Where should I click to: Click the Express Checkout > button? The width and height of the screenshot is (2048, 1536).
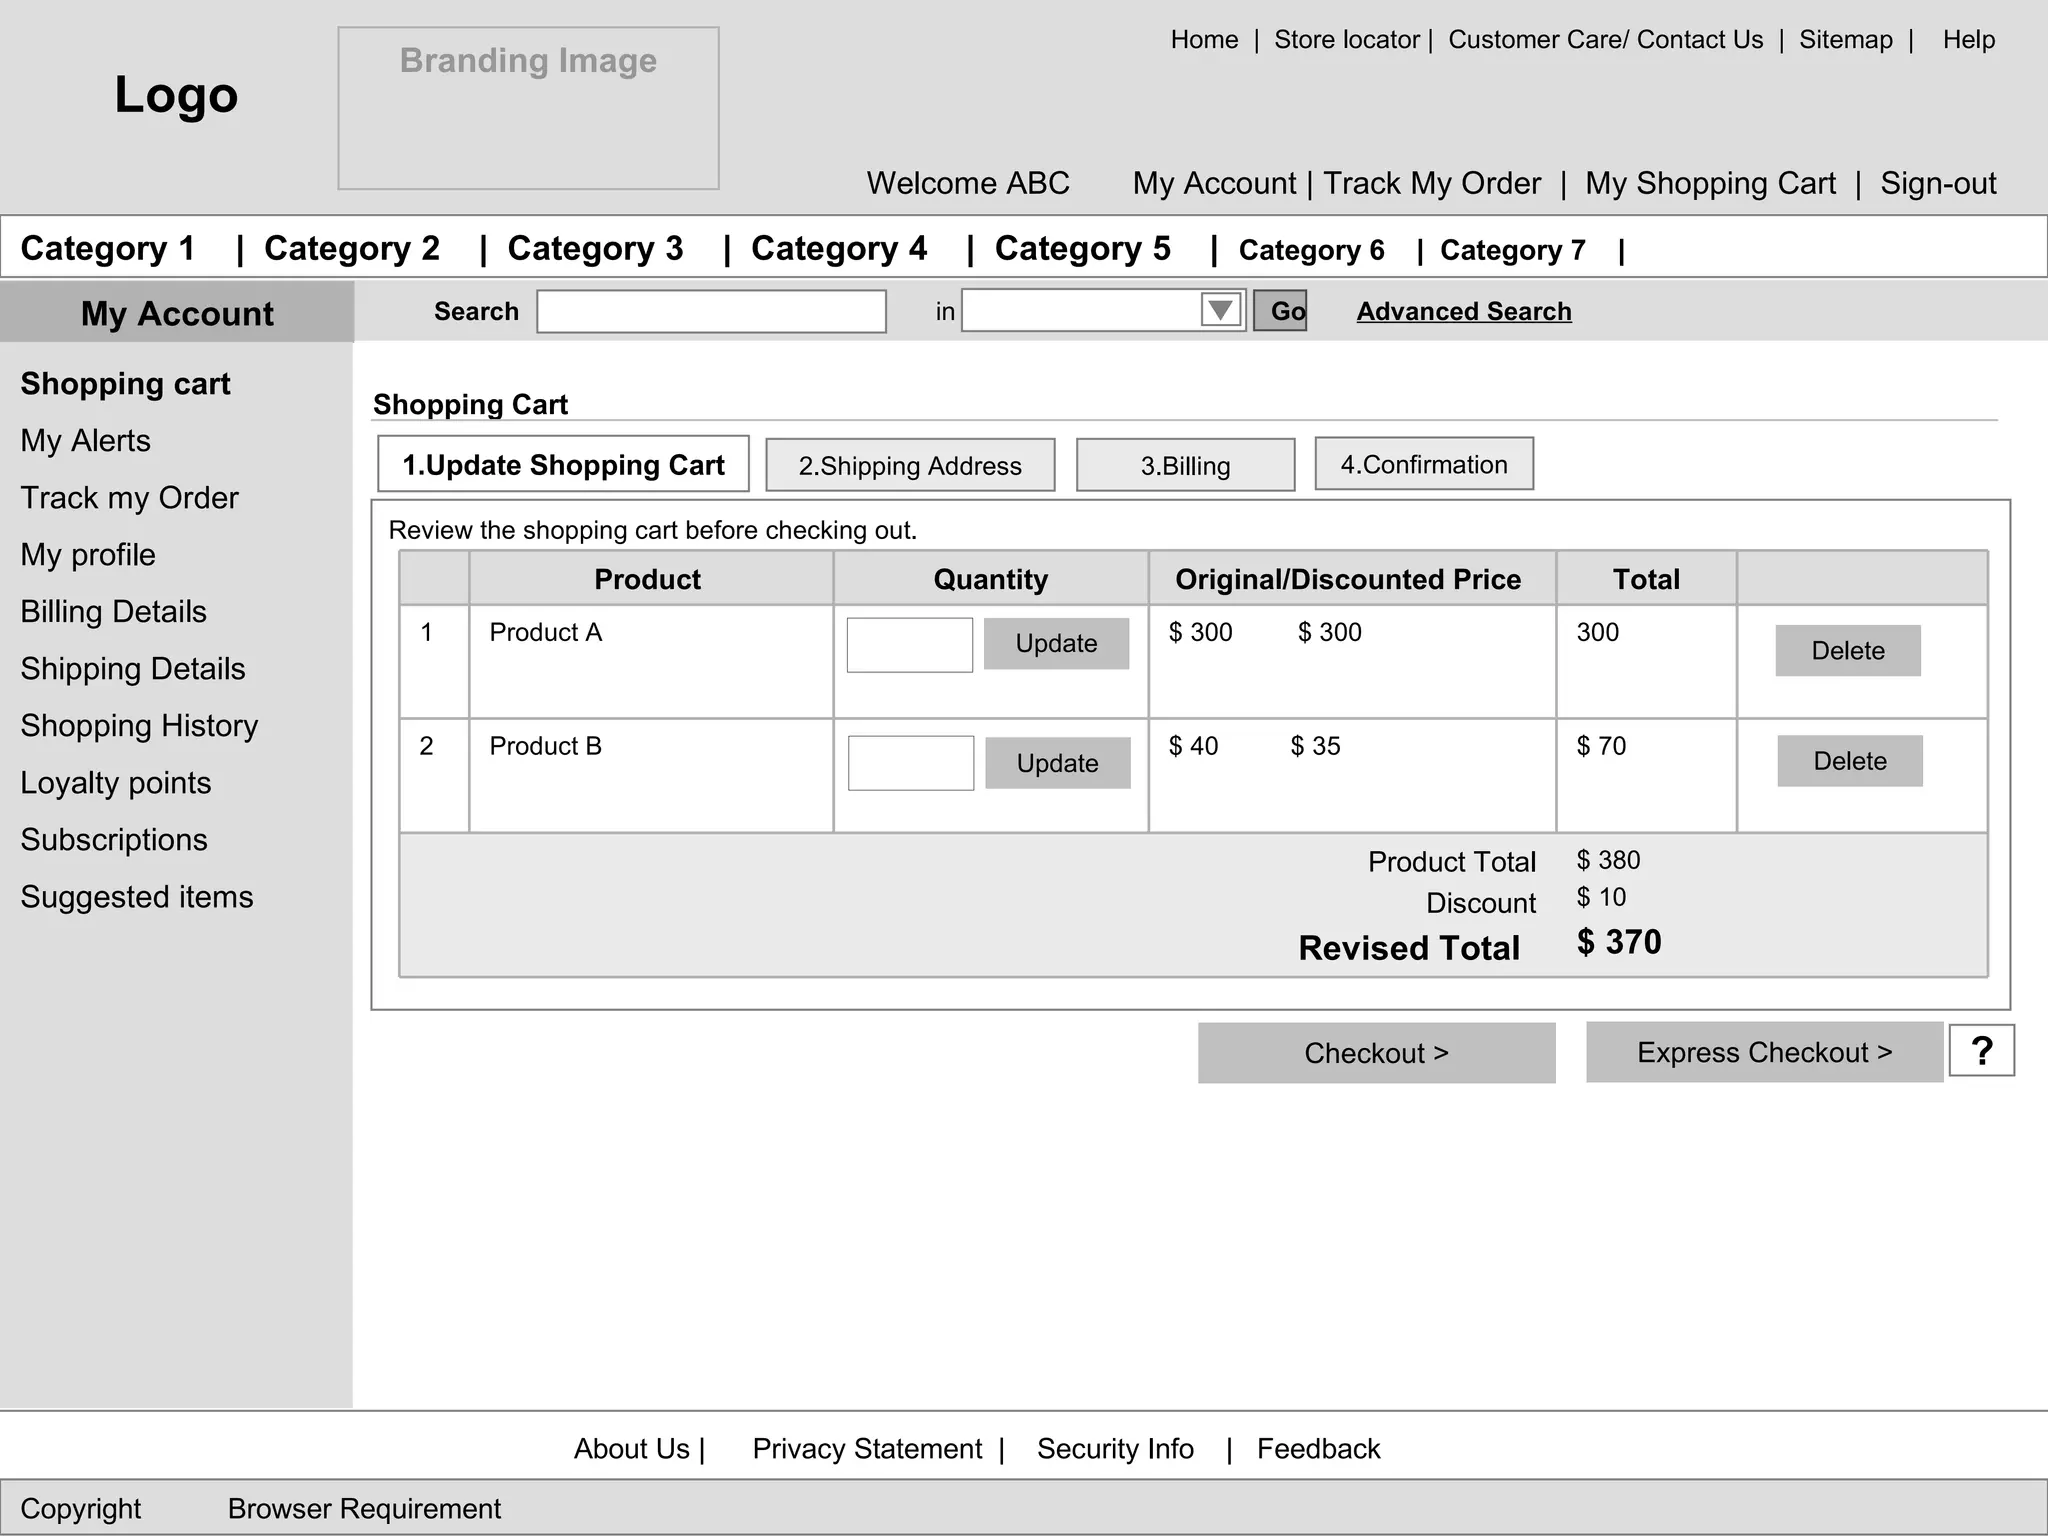(x=1765, y=1052)
